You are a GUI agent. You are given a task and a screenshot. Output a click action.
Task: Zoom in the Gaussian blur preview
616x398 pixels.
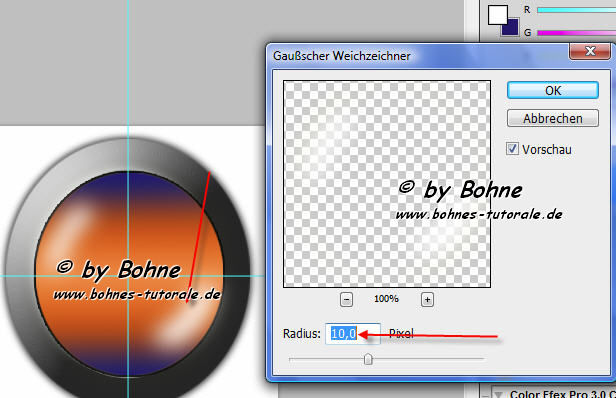(427, 300)
